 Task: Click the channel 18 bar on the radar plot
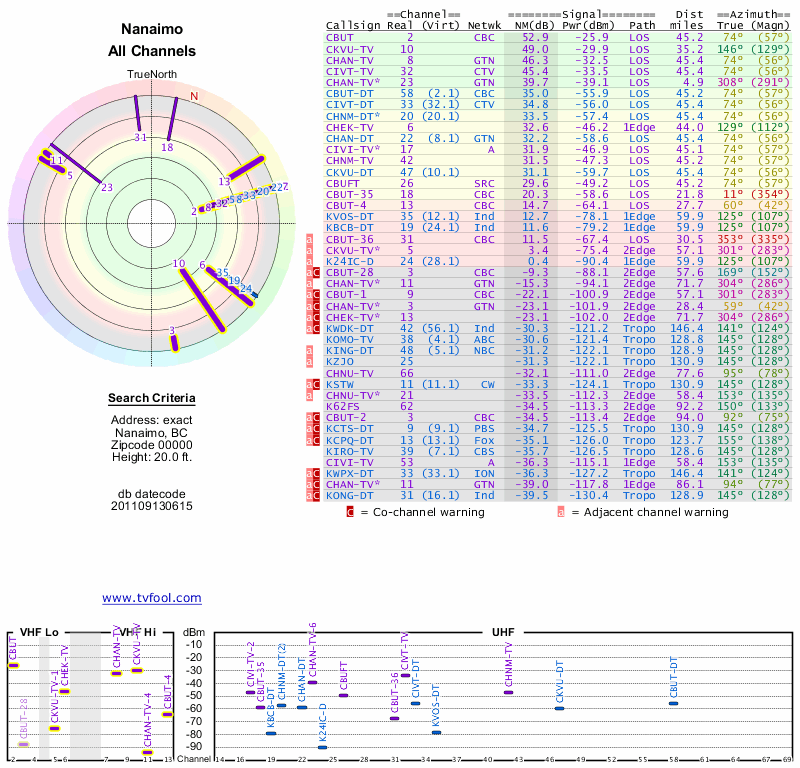pyautogui.click(x=172, y=118)
